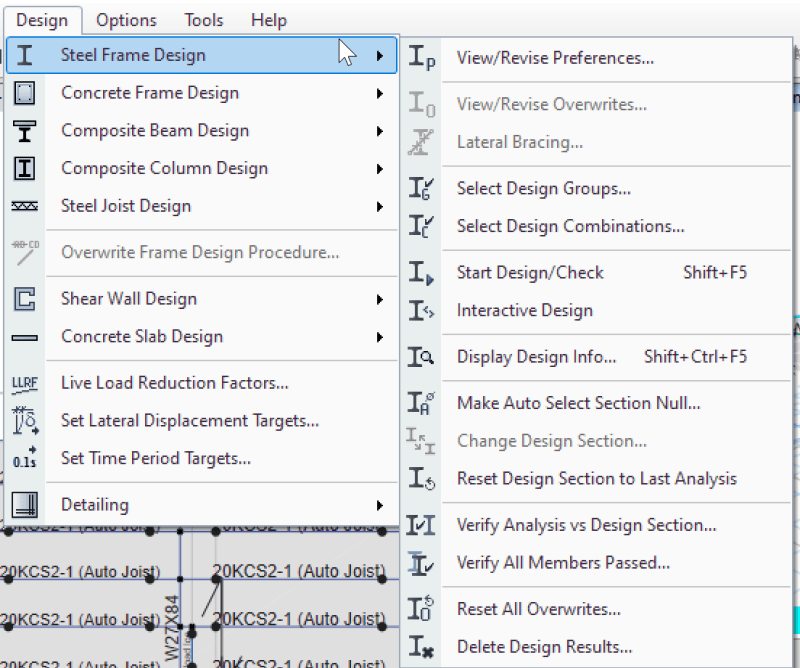Click the 0.1s Time Period Targets icon
Viewport: 800px width, 668px height.
coord(25,458)
